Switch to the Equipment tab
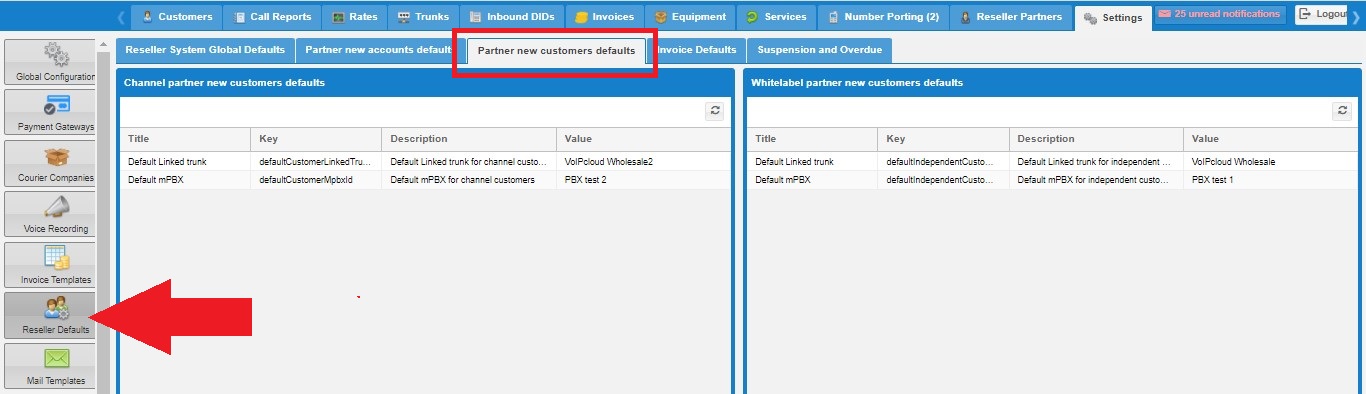This screenshot has width=1366, height=394. (690, 17)
